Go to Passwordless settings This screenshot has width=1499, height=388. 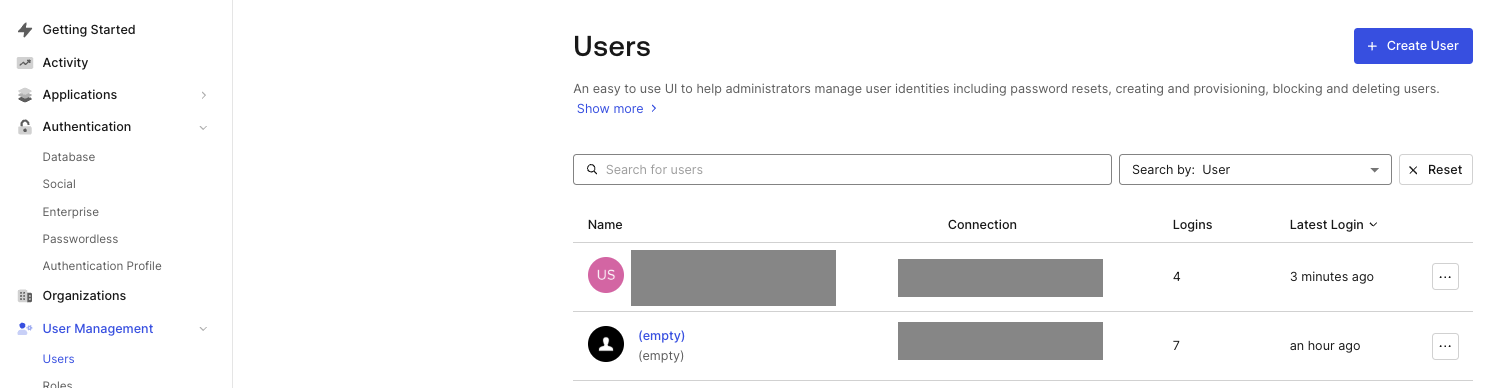(80, 239)
